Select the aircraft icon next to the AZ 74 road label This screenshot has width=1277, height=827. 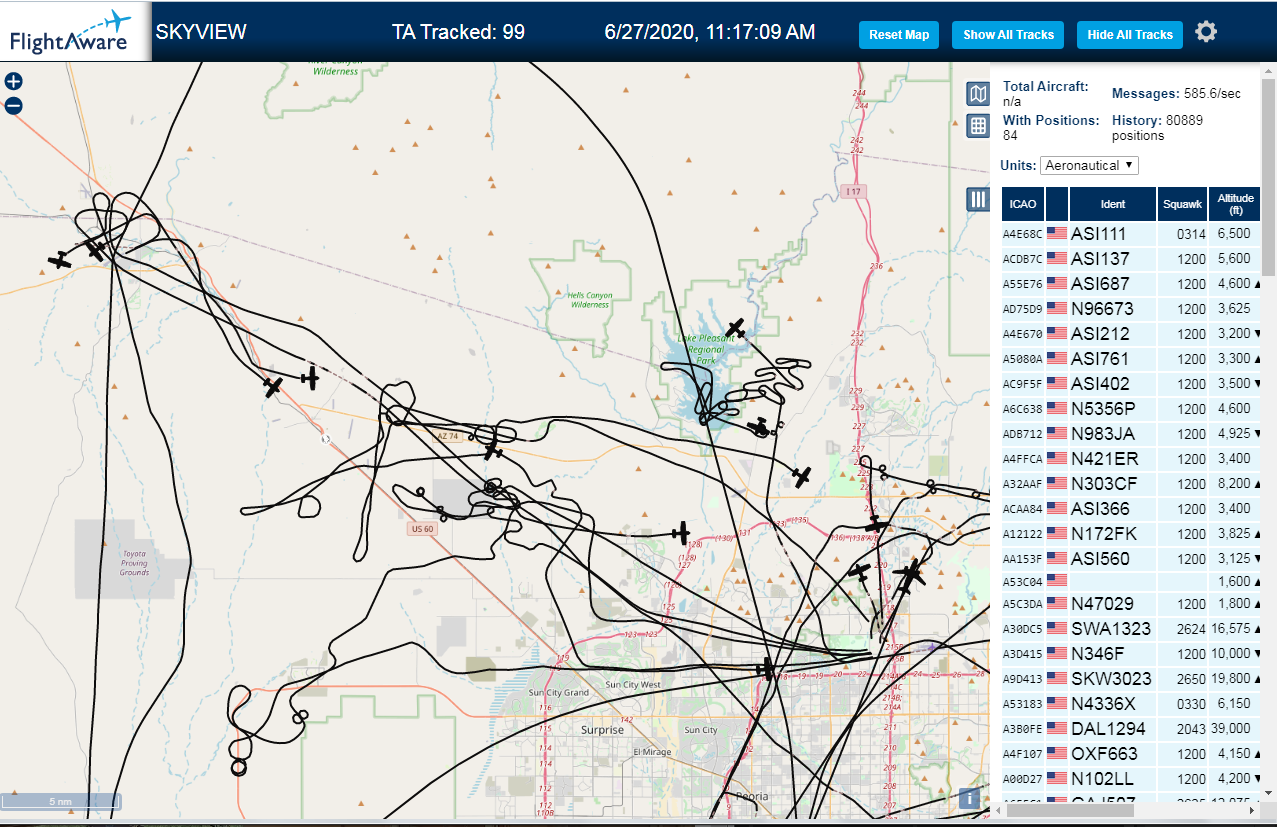[493, 450]
